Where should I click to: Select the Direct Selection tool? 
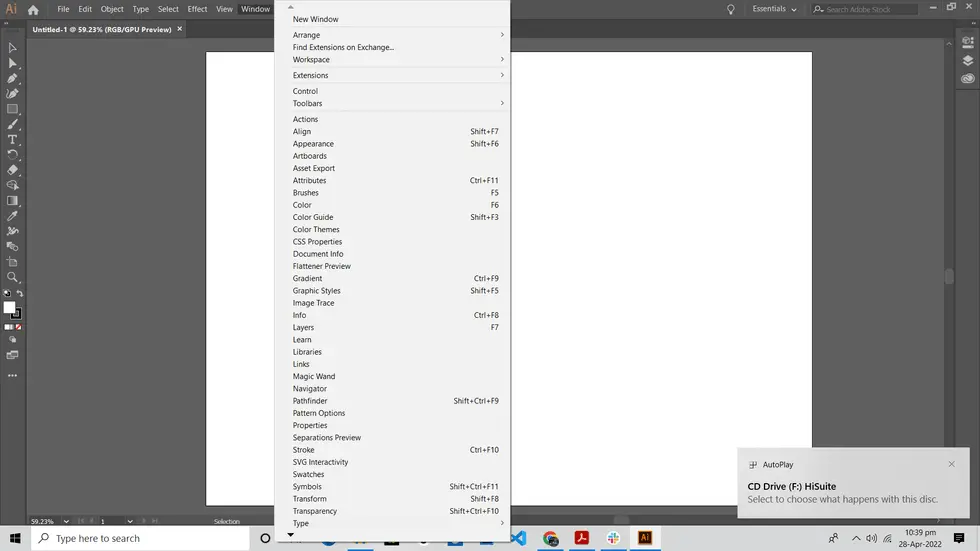pos(12,63)
